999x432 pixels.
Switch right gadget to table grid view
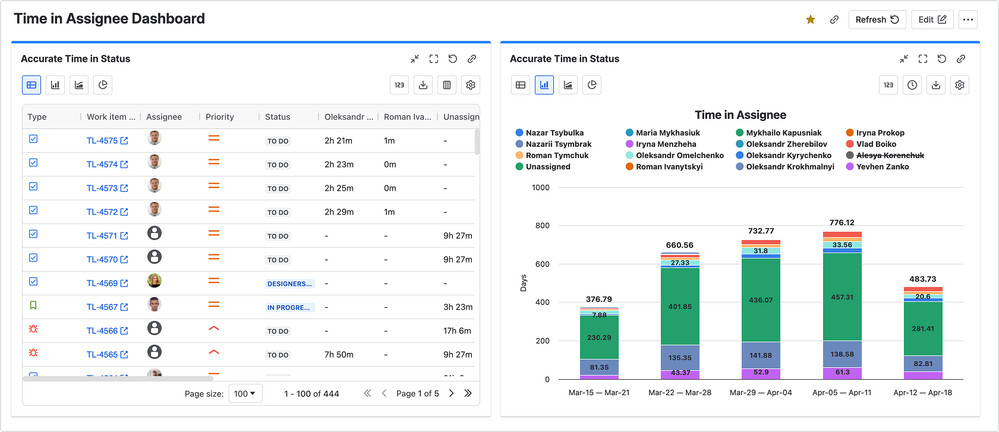click(521, 85)
